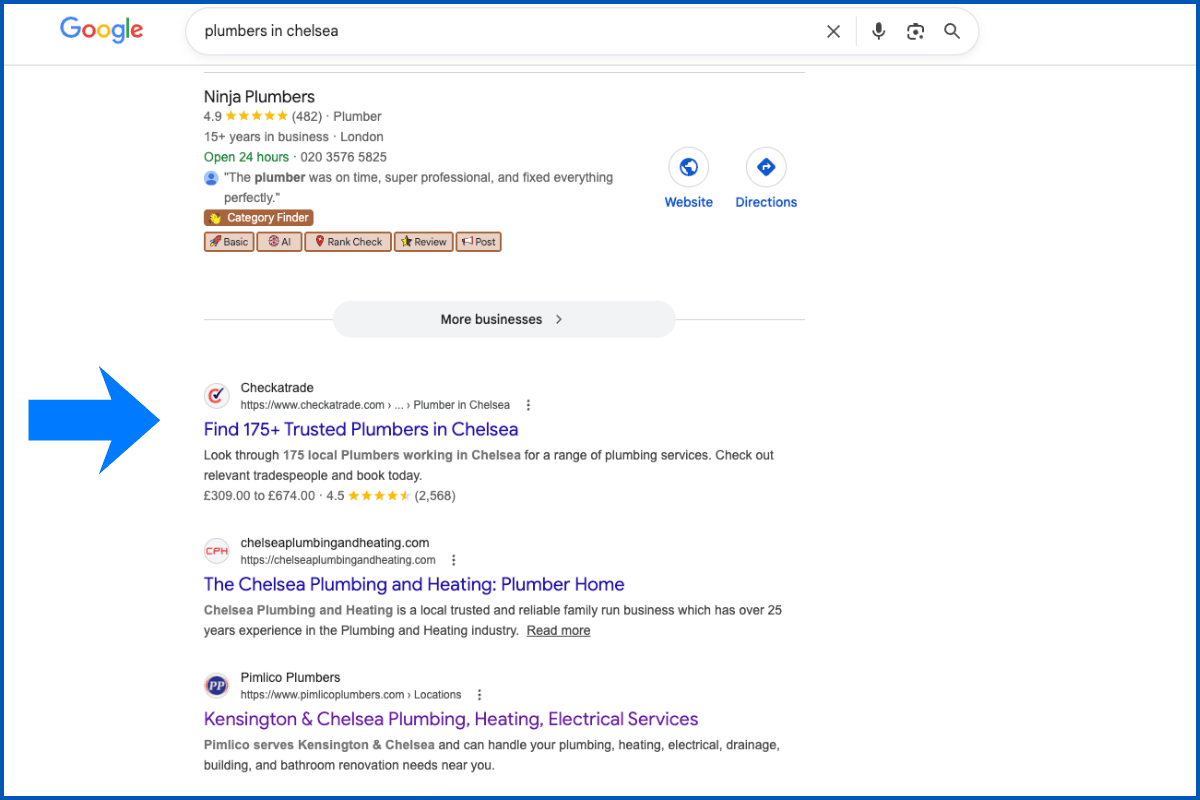Click inside the search input field

[x=500, y=31]
